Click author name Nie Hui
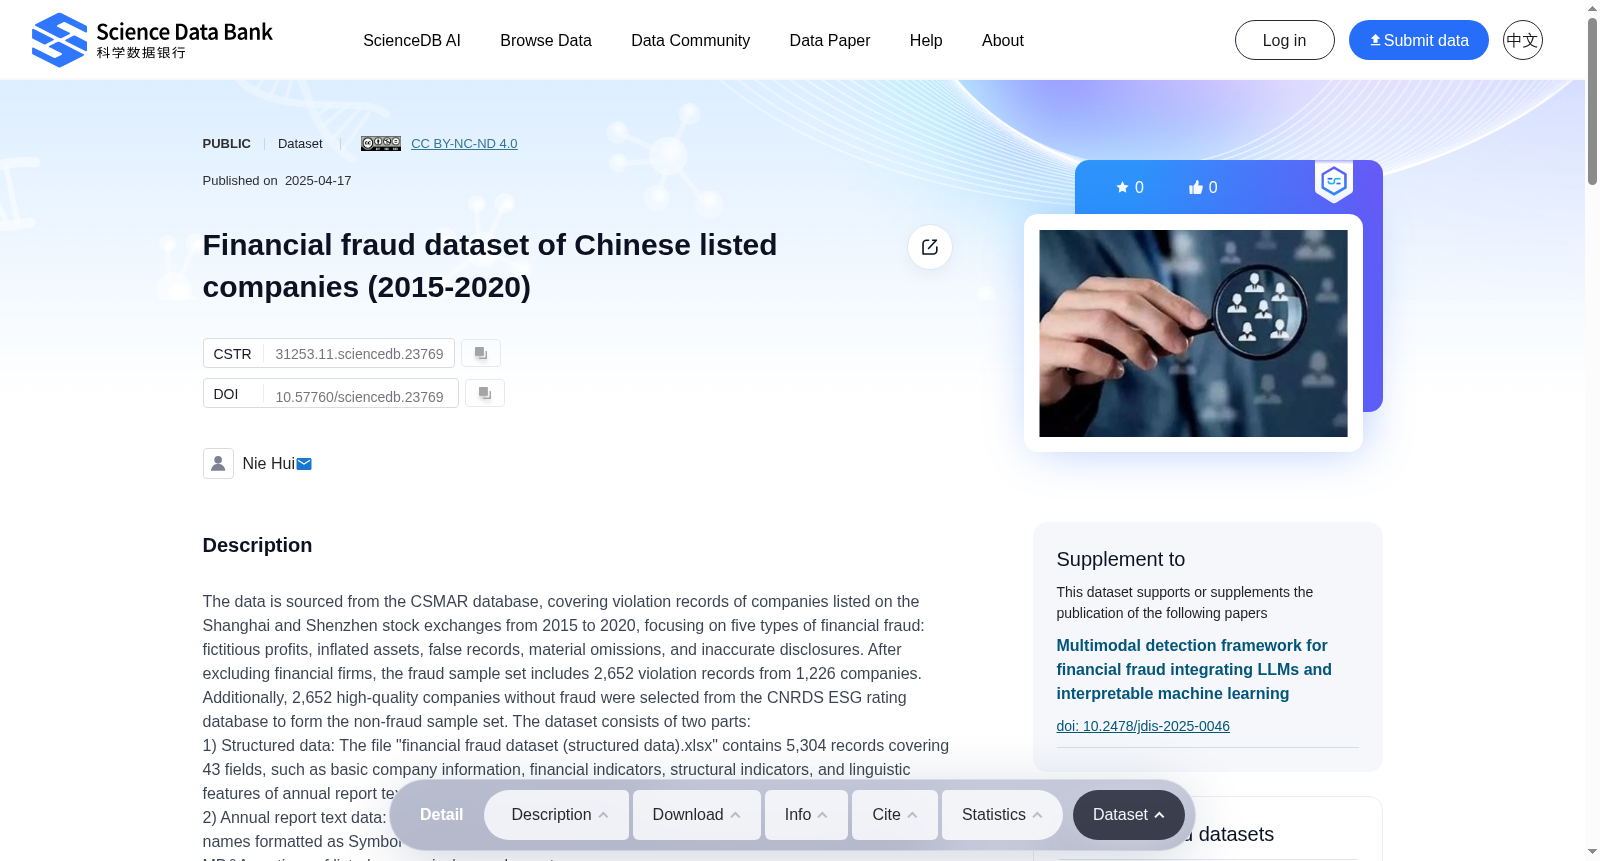Screen dimensions: 1600x861 click(268, 464)
